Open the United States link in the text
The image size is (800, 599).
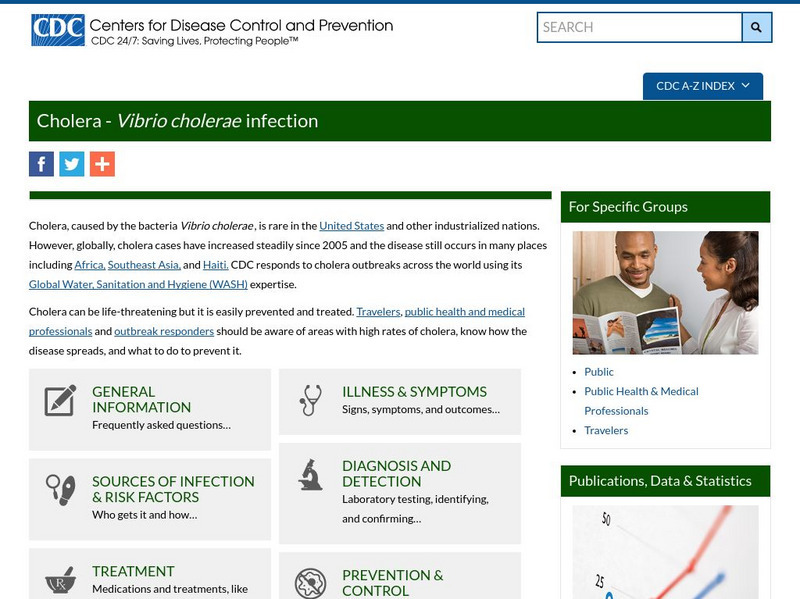tap(352, 224)
